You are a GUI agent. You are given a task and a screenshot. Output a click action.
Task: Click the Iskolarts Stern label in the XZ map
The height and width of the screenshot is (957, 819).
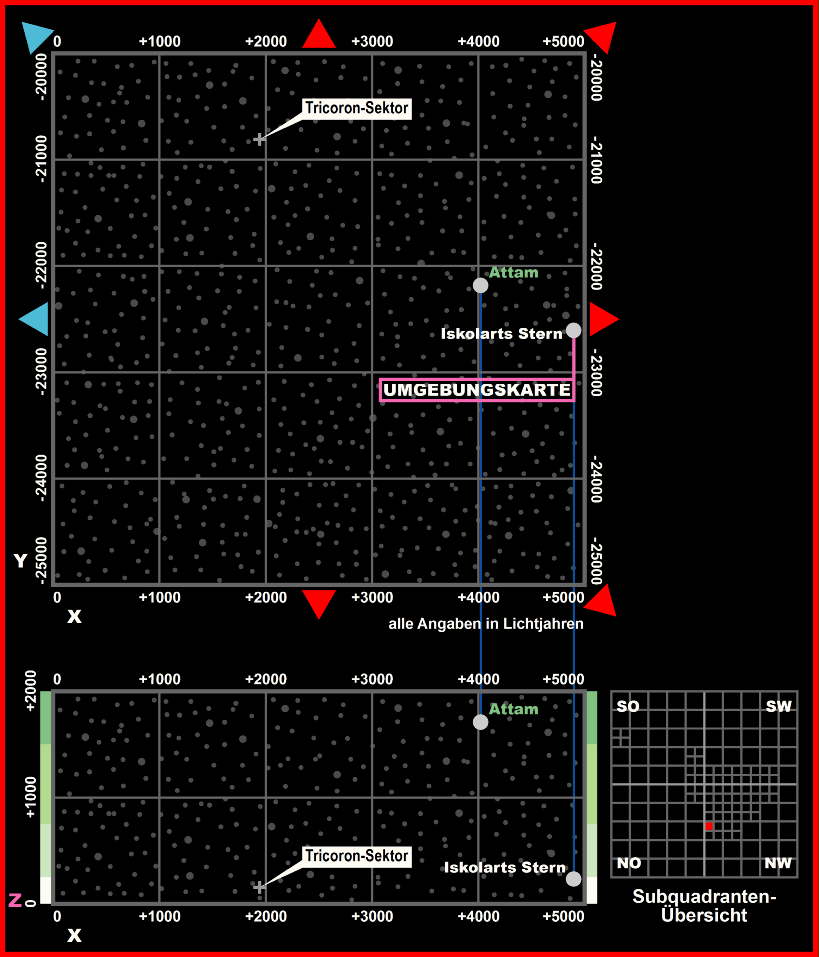[505, 868]
